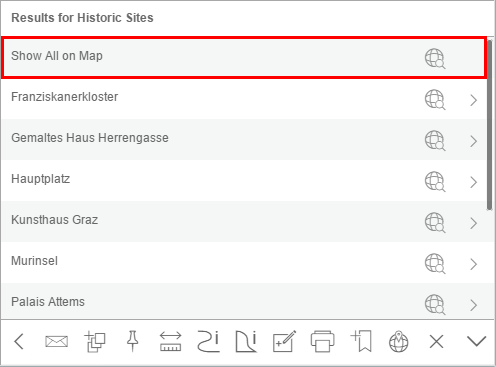Zoom to Murinsel globe icon
Image resolution: width=496 pixels, height=367 pixels.
point(435,264)
